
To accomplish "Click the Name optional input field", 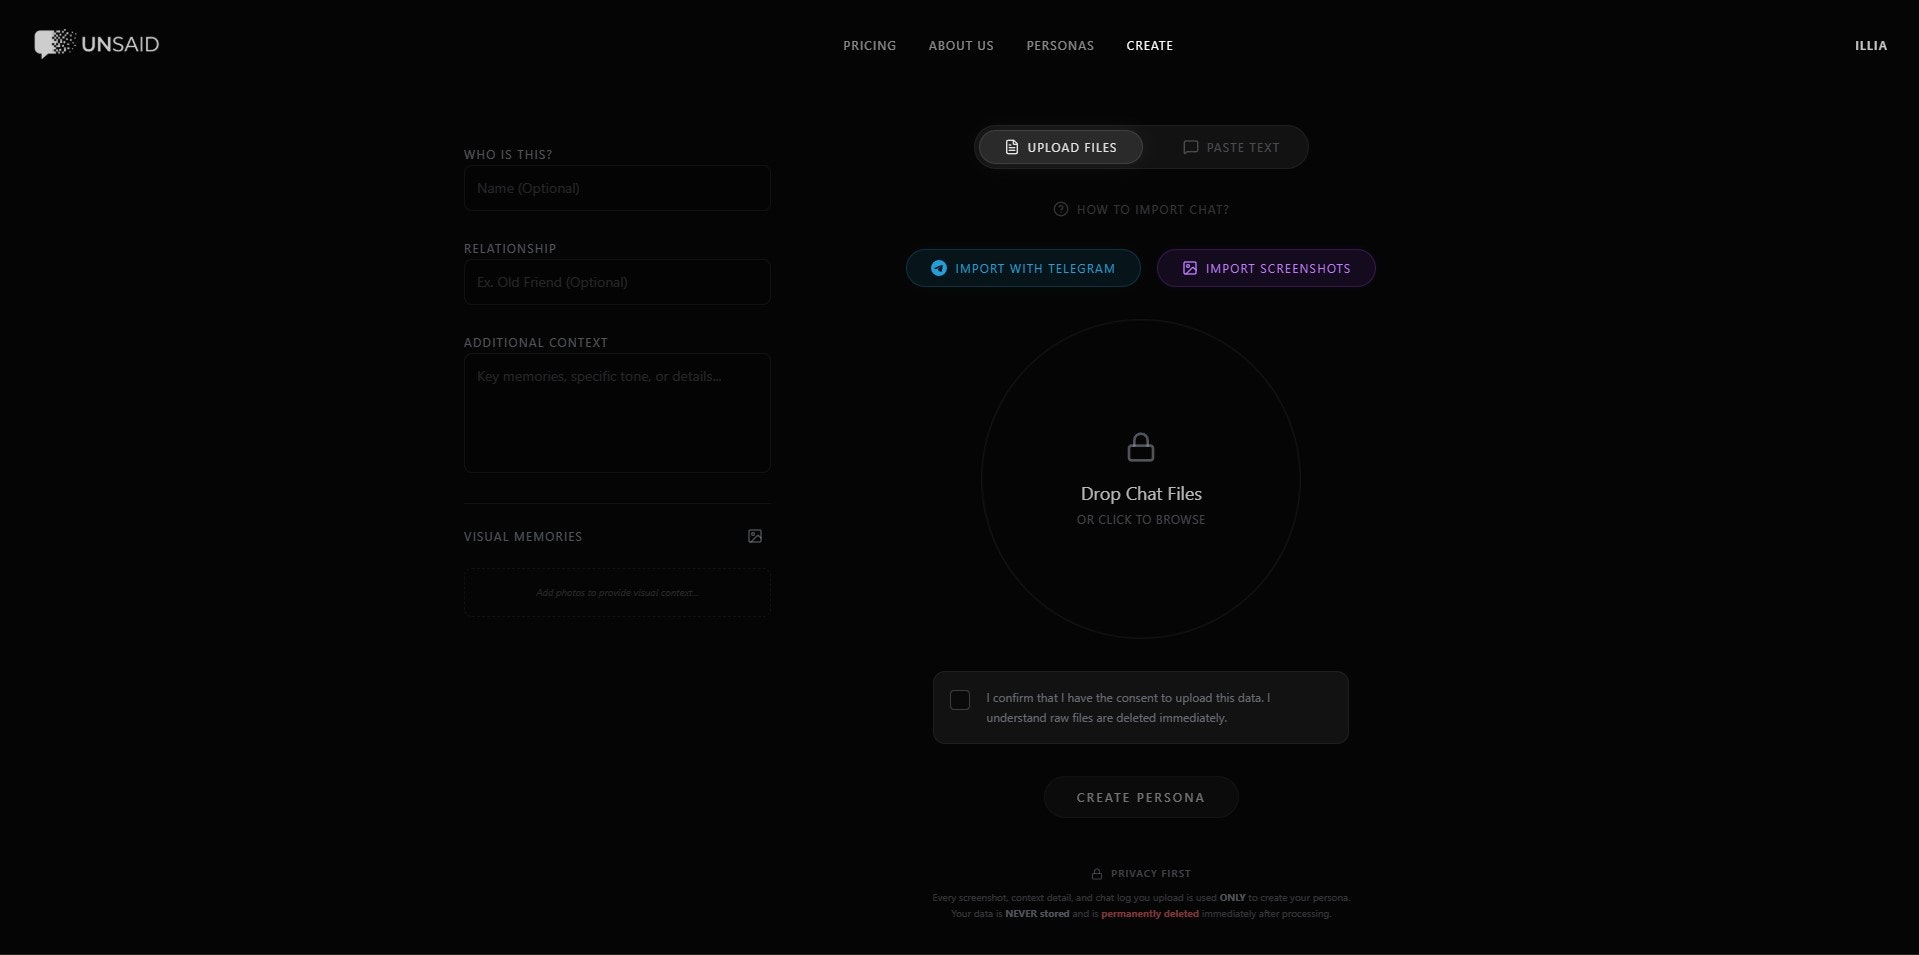I will point(617,188).
